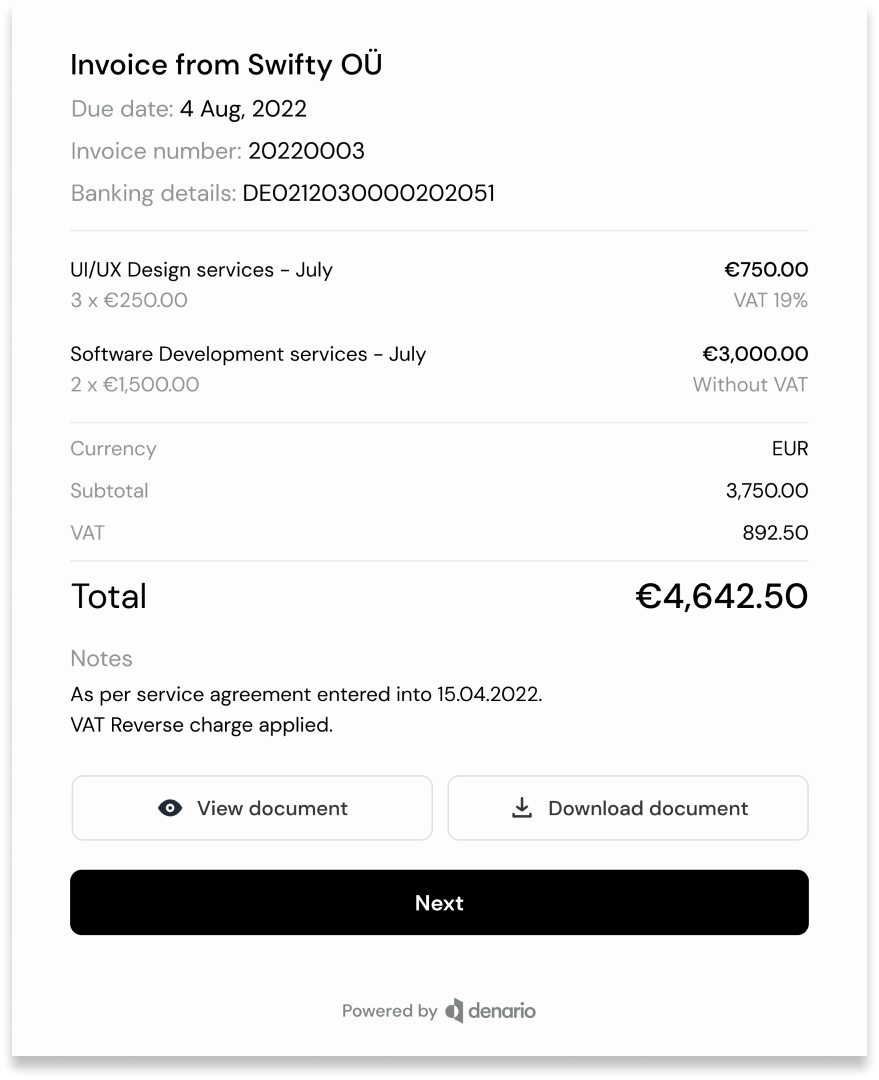
Task: Click the VAT Reverse charge note text
Action: tap(202, 725)
